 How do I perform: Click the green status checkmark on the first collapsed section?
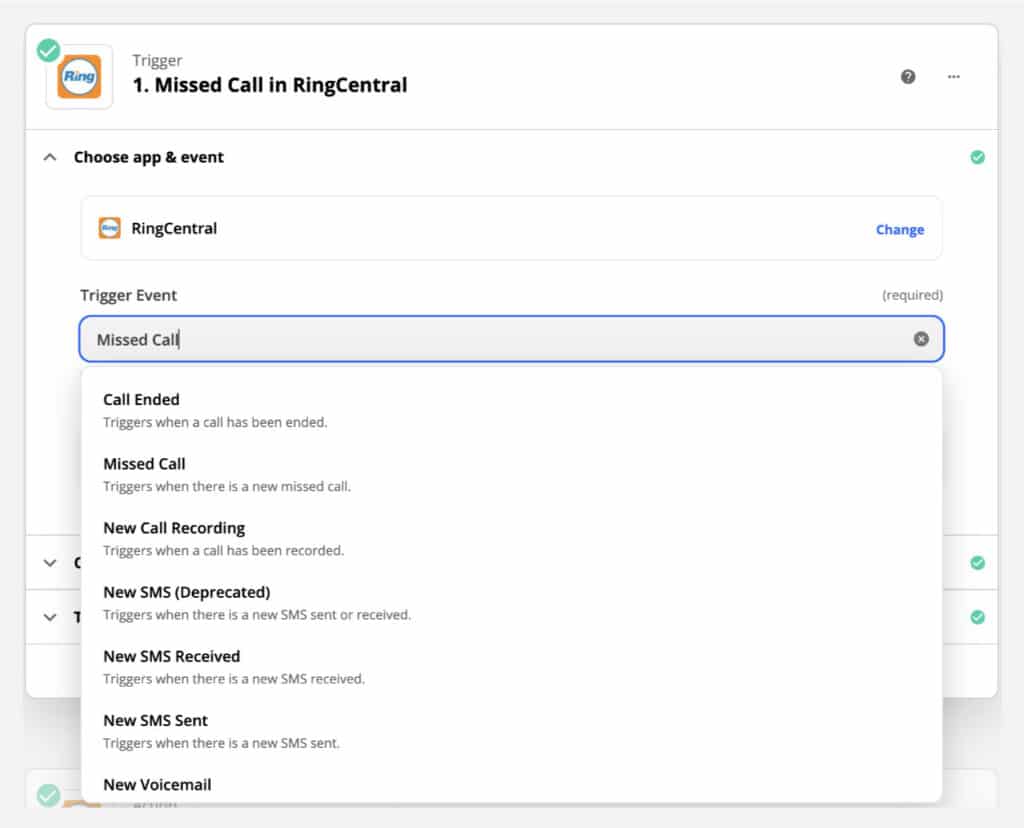pos(978,563)
